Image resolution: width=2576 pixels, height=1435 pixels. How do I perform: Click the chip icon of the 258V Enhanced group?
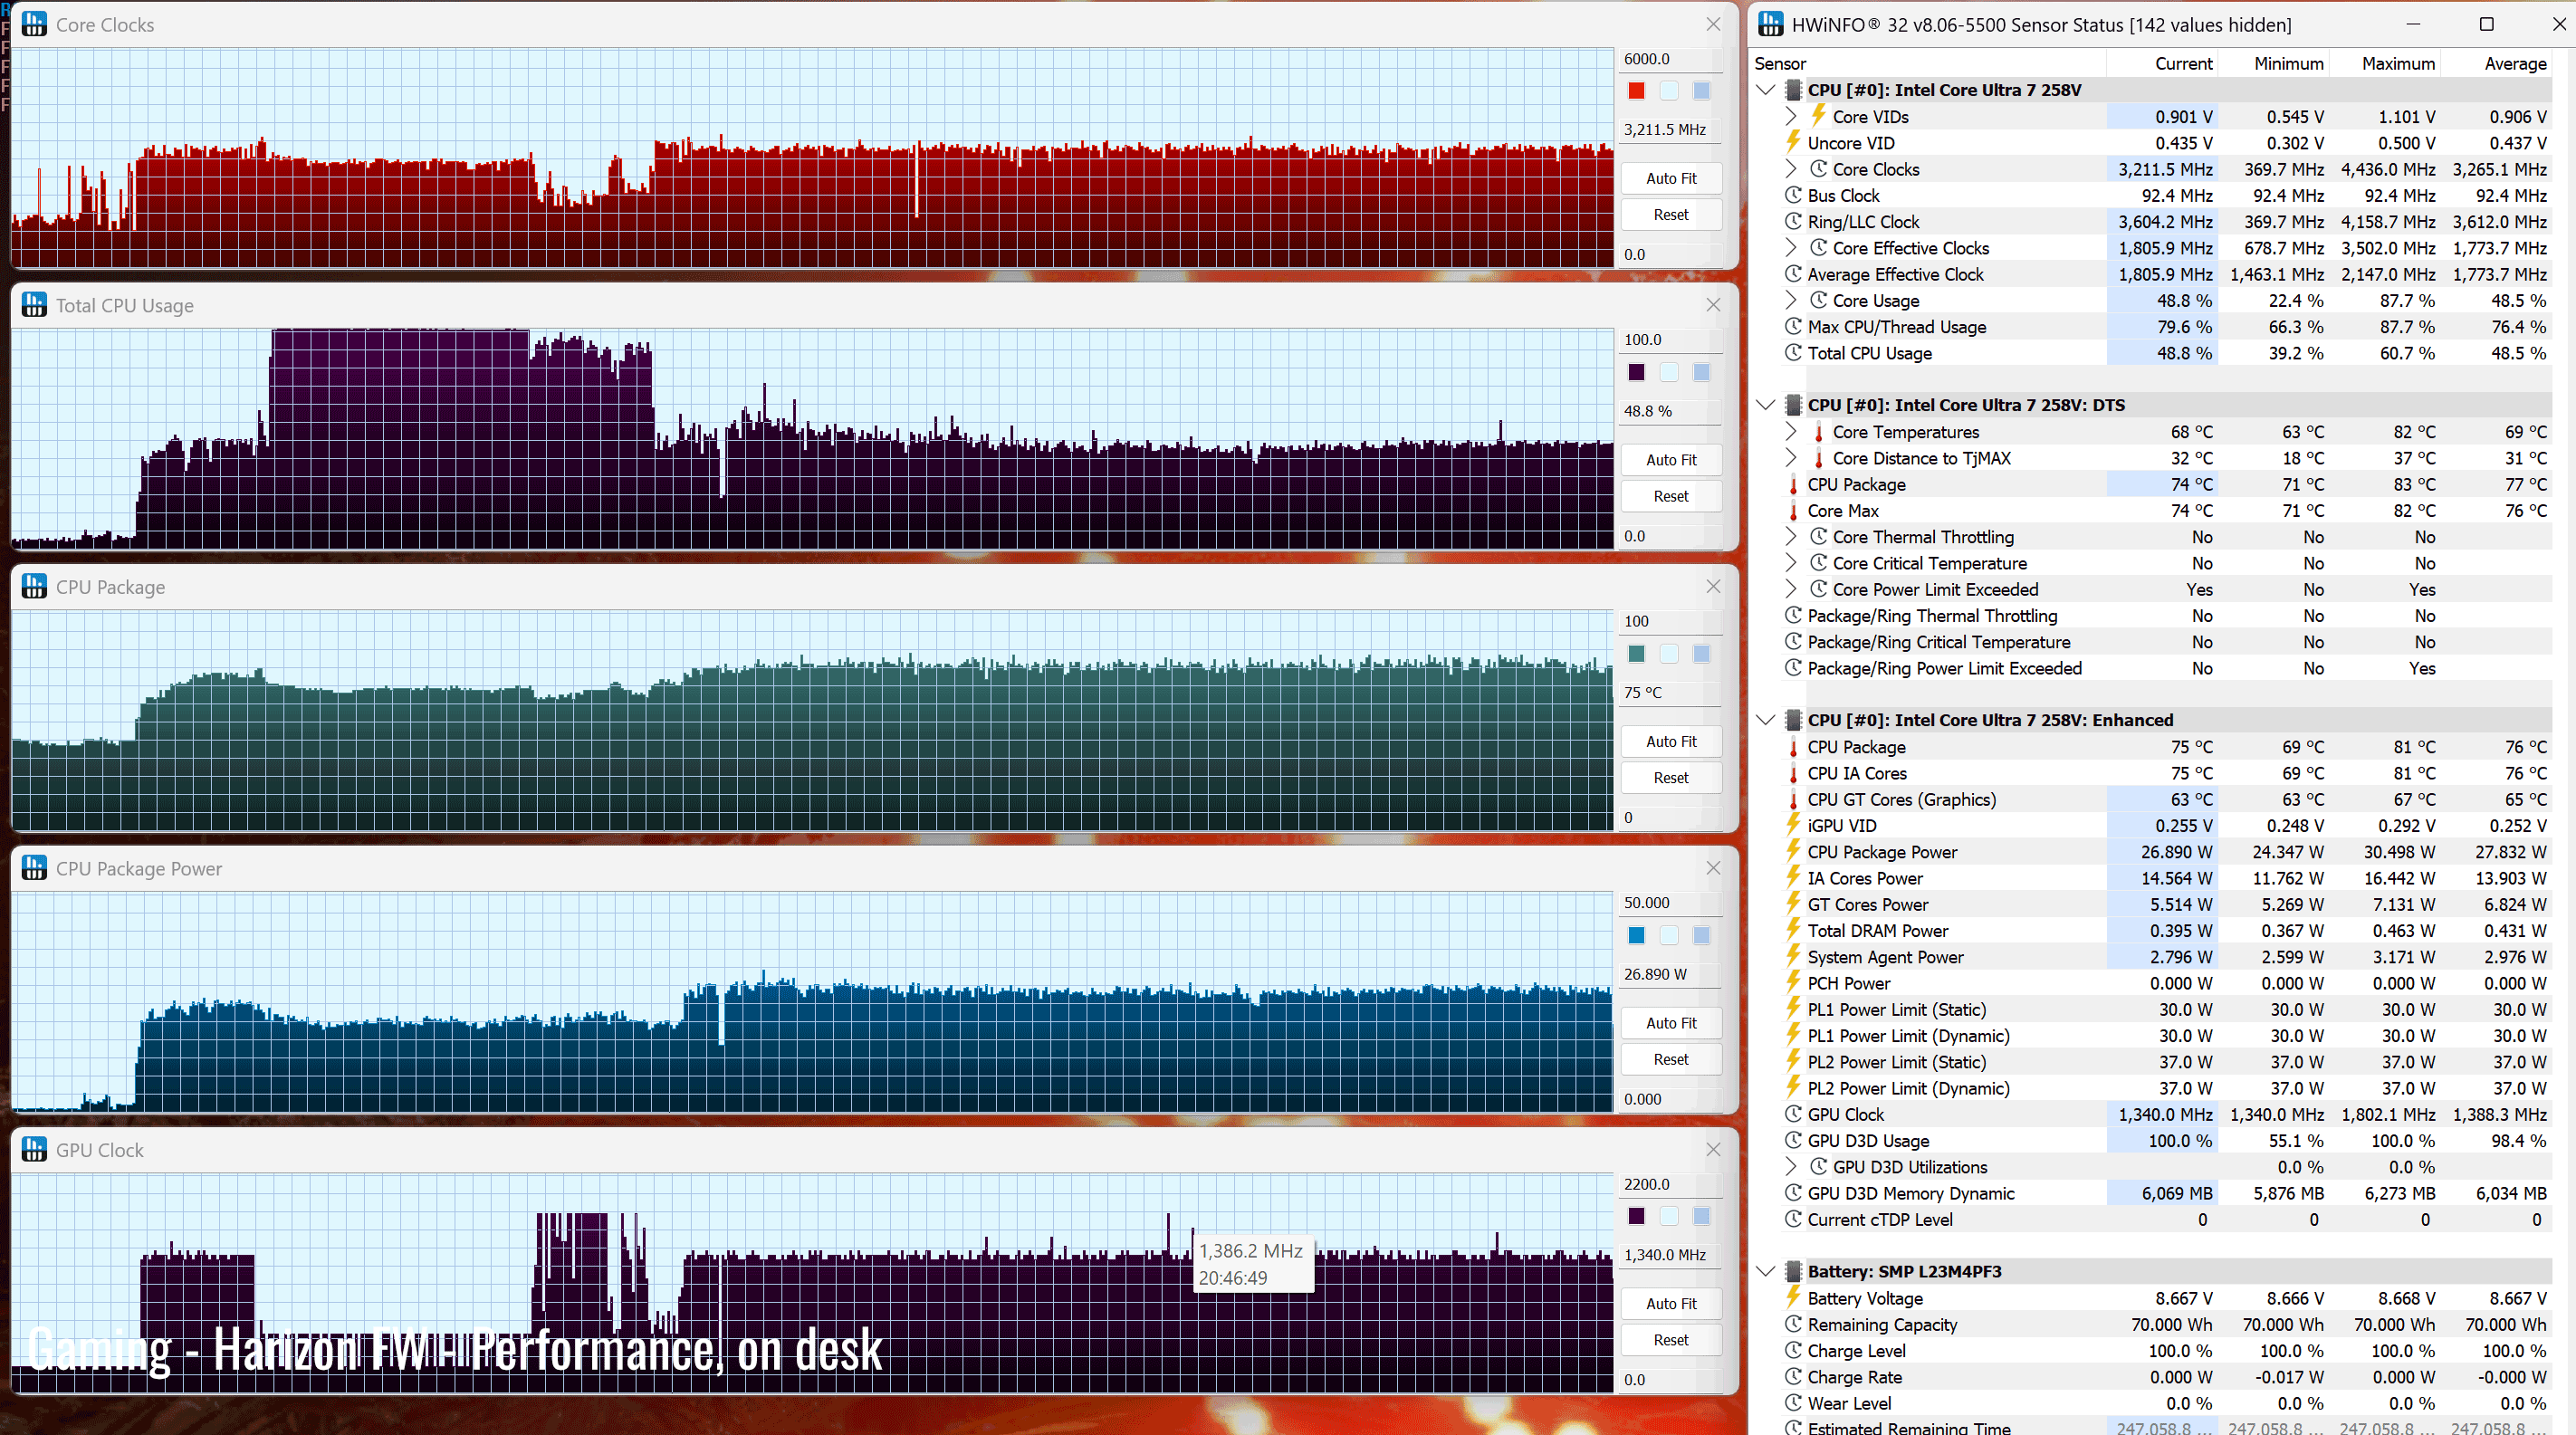(1793, 720)
